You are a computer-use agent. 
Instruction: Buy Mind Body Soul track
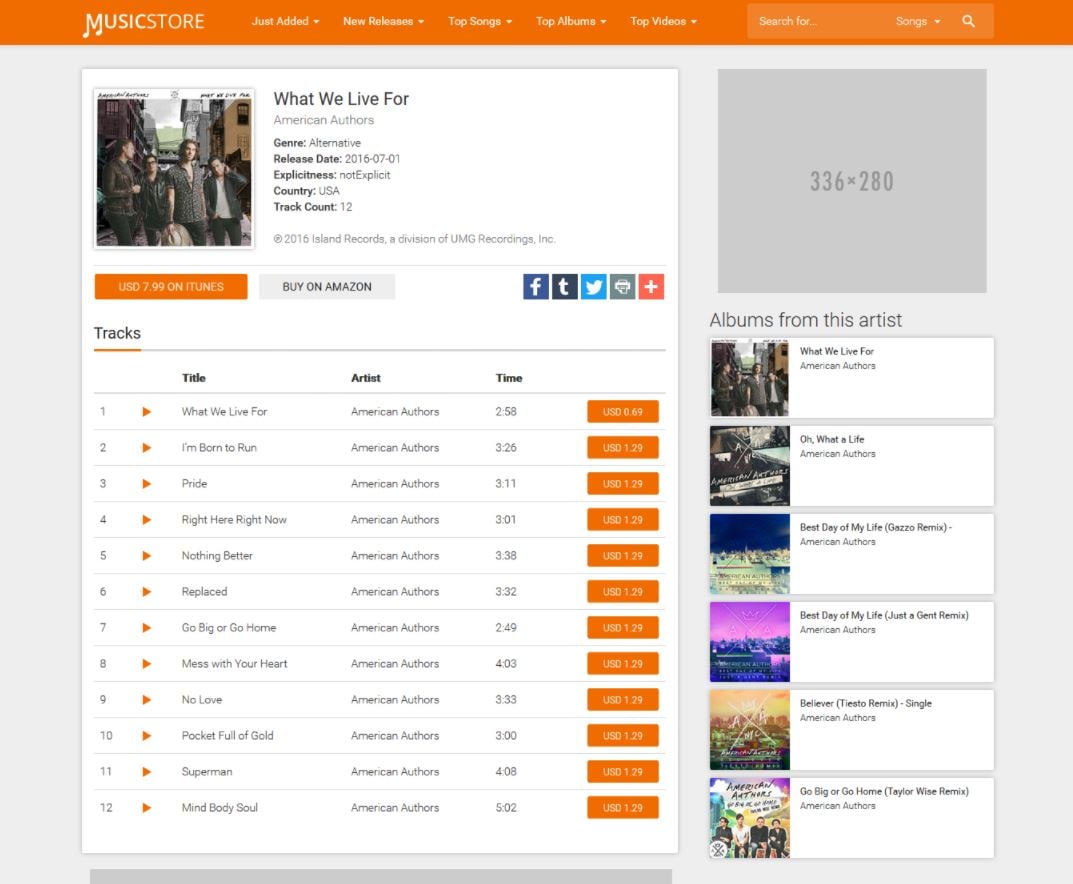(x=623, y=807)
